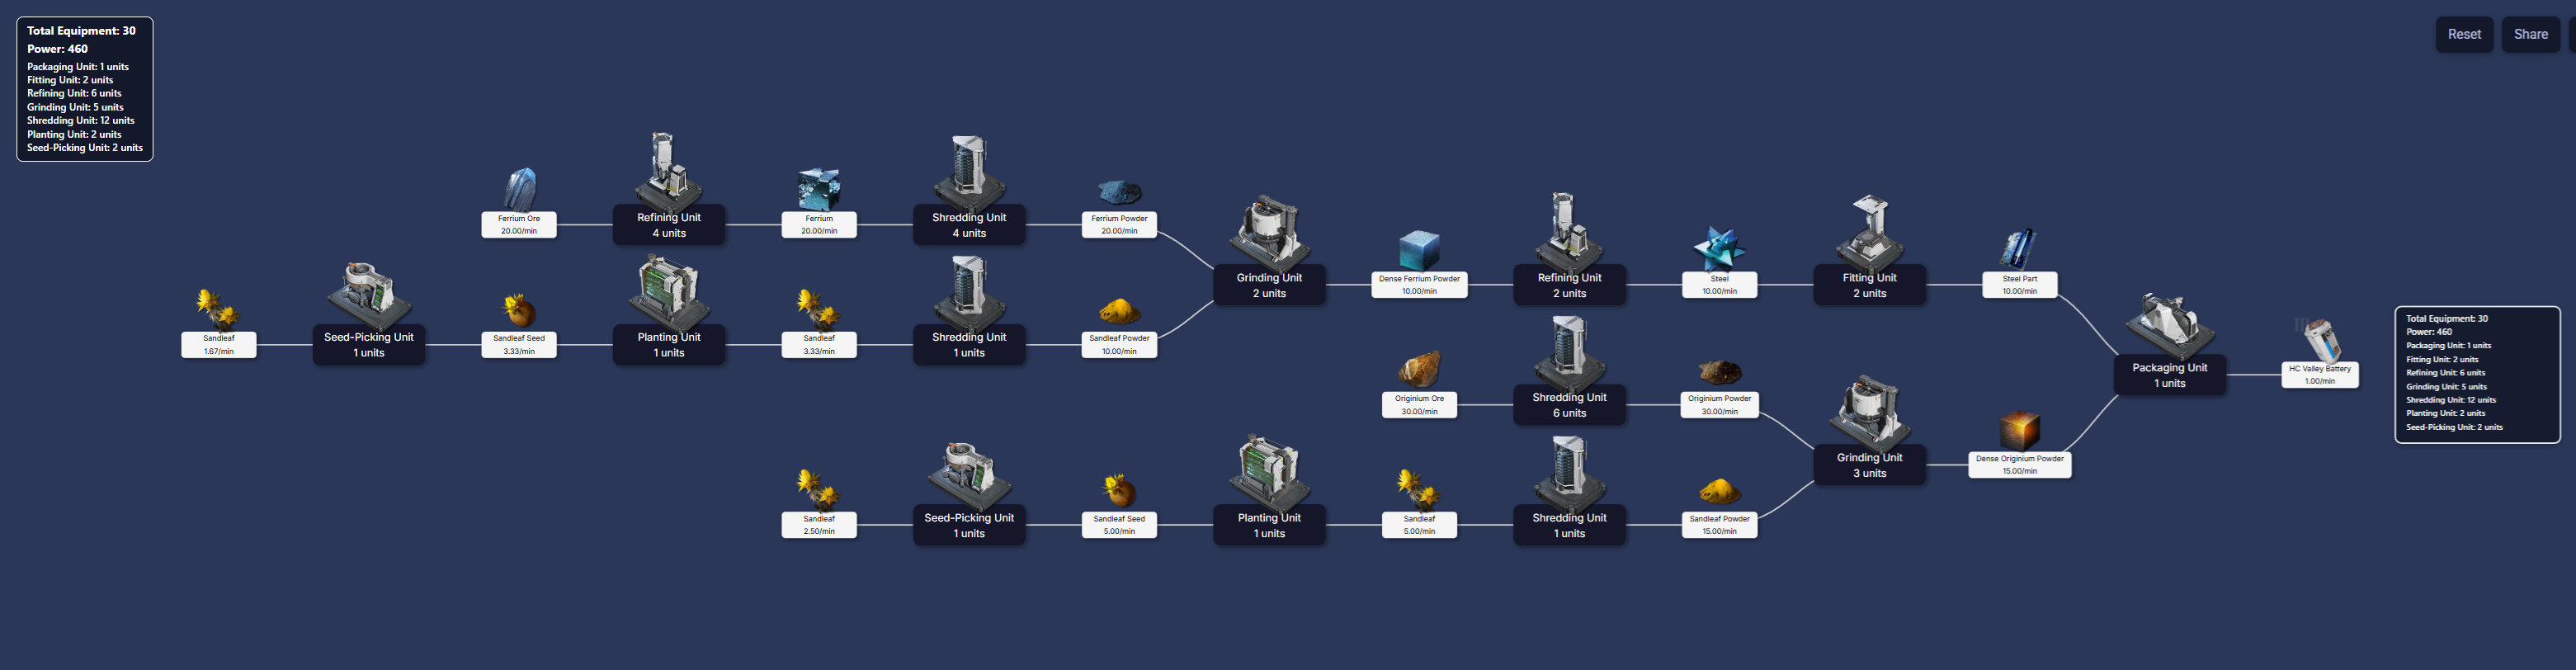The height and width of the screenshot is (670, 2576).
Task: Click 'Packaging Unit: 1 units' in the top-left summary
Action: coord(78,67)
